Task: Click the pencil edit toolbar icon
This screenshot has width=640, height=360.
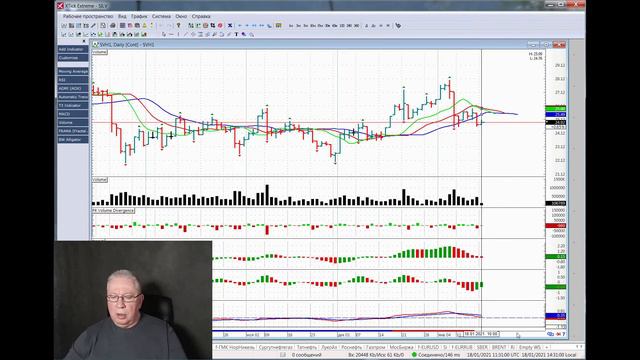Action: (93, 25)
